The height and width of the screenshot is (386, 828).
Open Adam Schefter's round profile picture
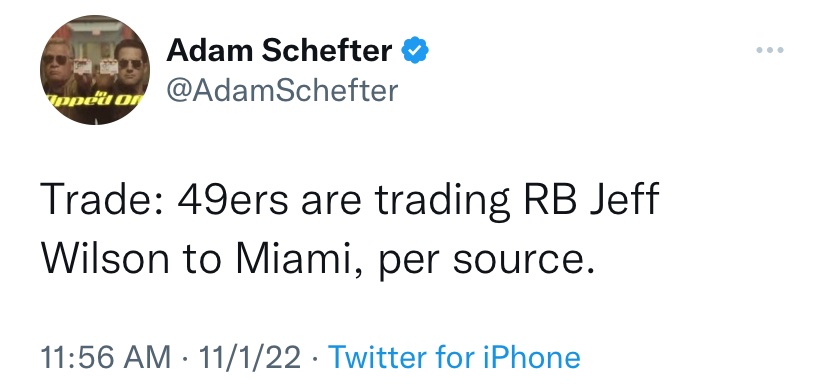click(95, 70)
